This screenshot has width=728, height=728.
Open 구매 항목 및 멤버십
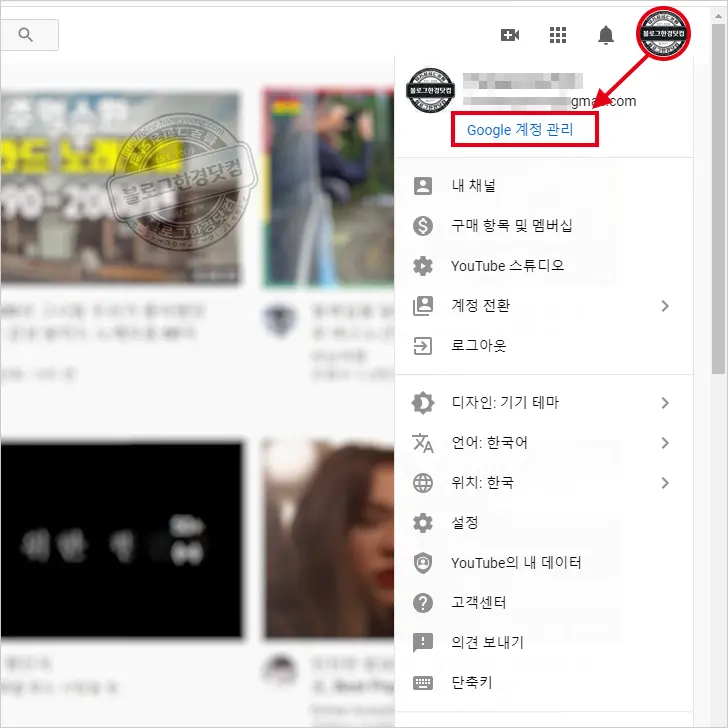[x=543, y=226]
